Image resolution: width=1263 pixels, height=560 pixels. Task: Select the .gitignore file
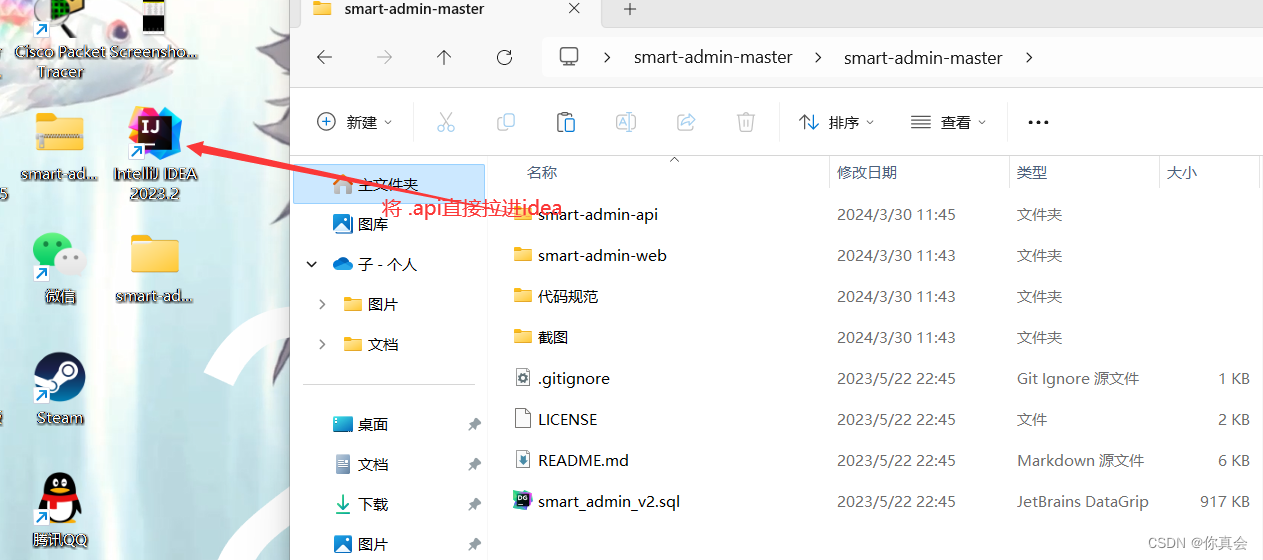tap(573, 378)
